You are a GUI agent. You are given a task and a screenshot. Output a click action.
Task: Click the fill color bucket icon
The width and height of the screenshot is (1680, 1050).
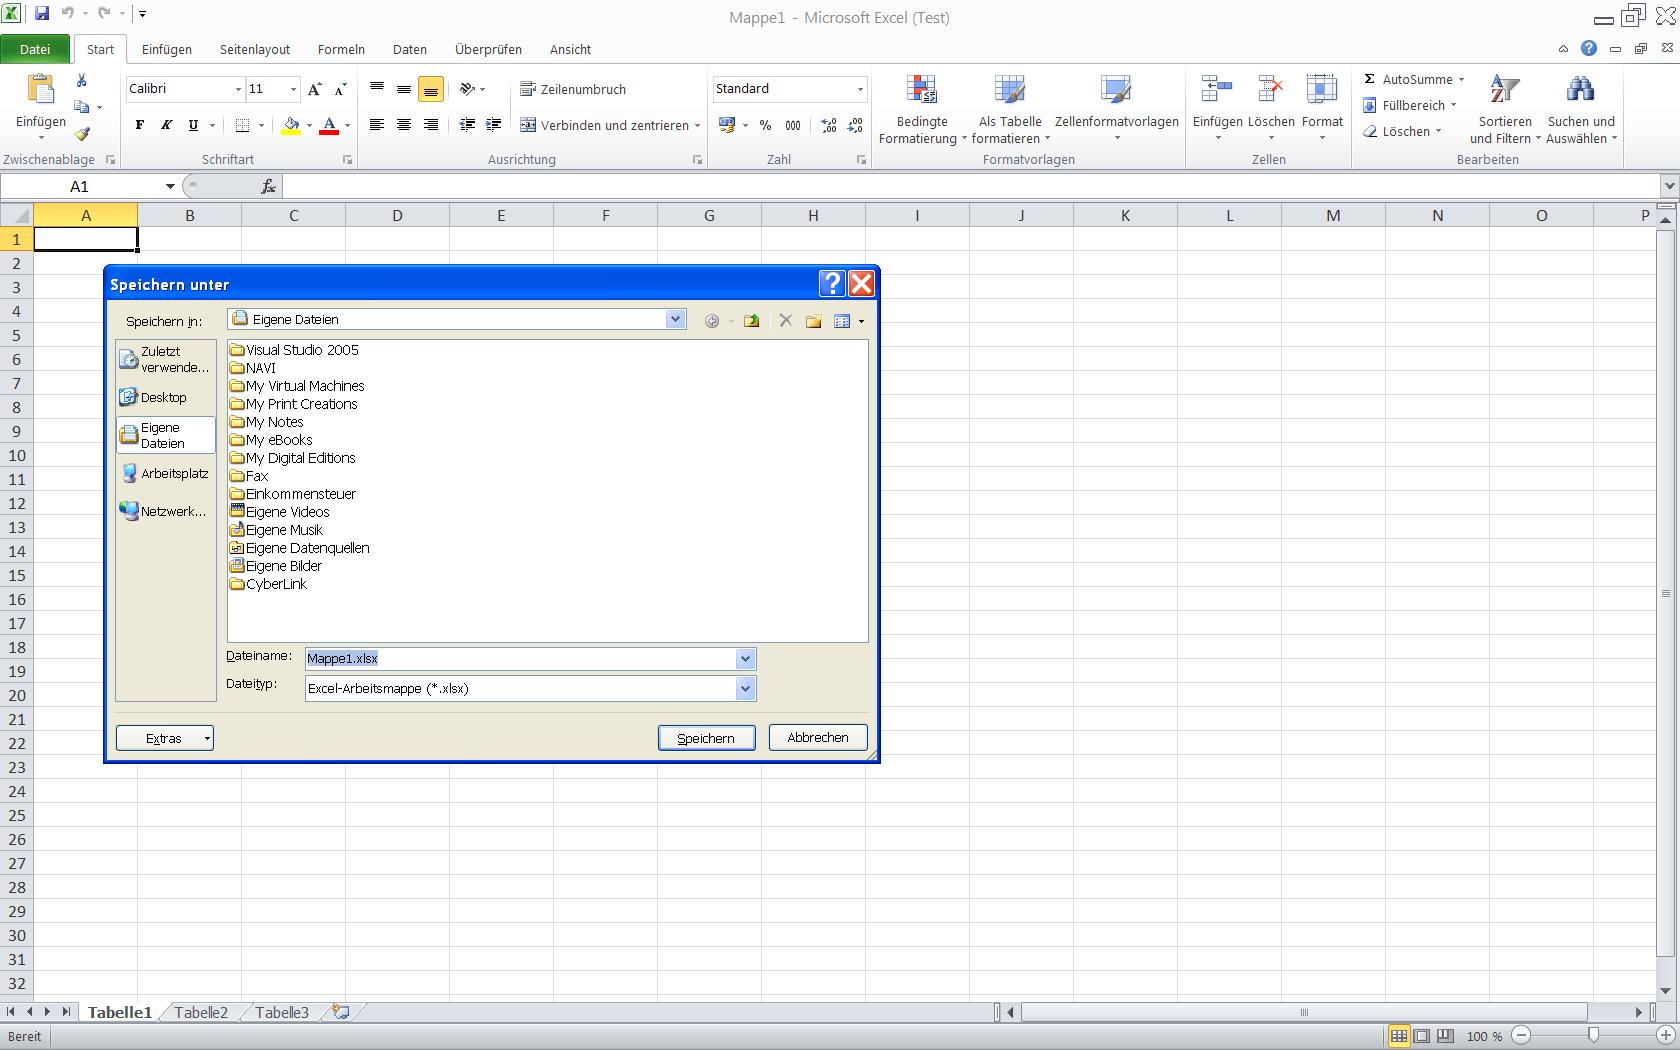click(x=291, y=126)
